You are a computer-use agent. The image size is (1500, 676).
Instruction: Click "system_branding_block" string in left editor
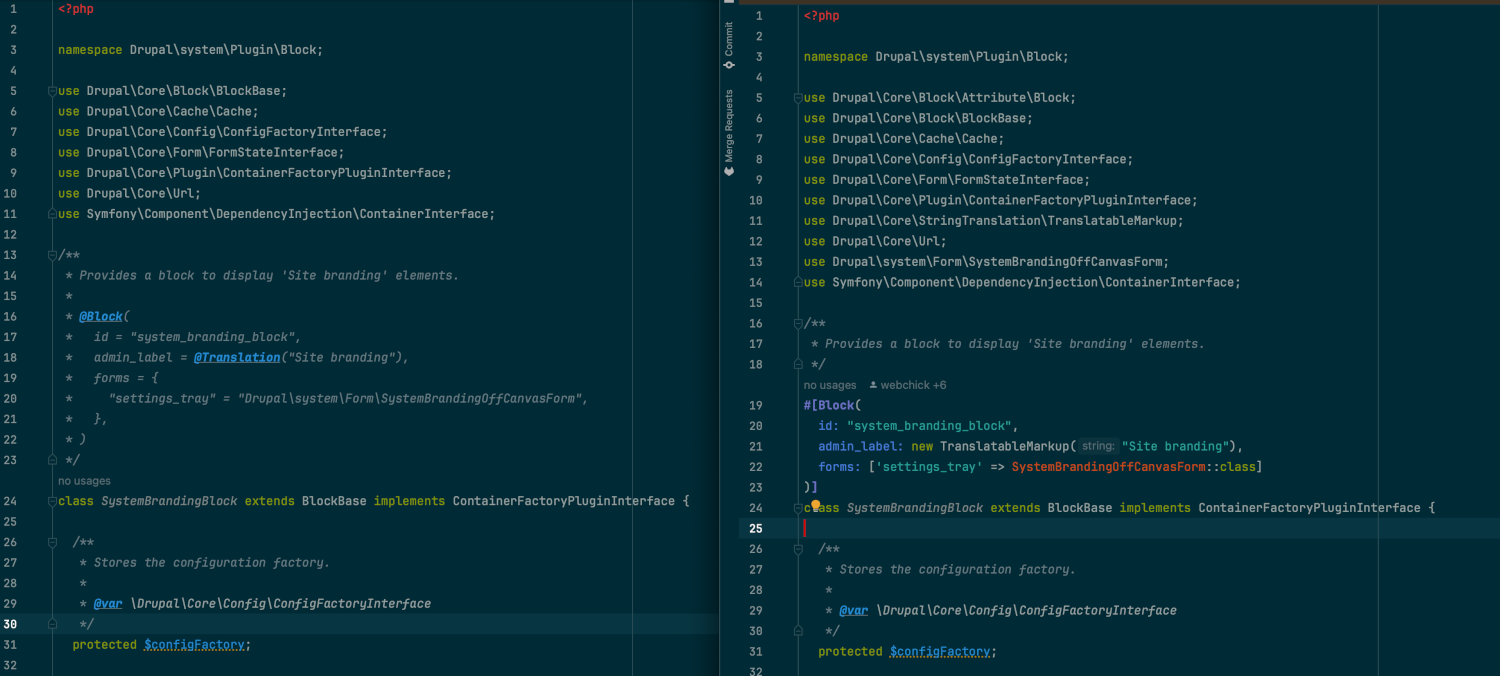[x=212, y=337]
